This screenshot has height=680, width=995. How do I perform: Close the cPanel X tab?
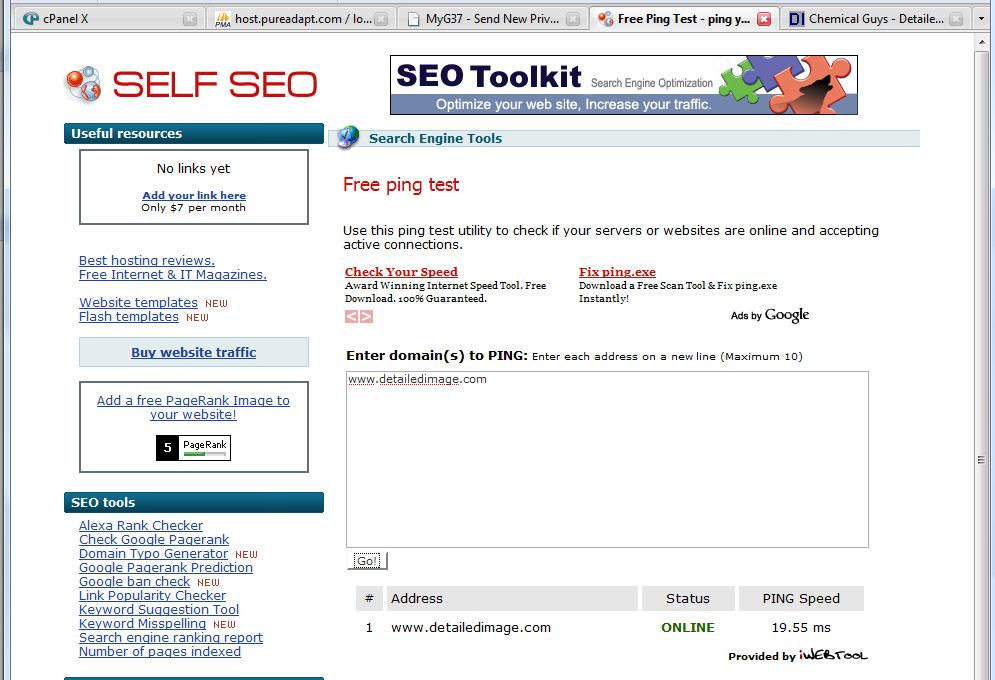tap(190, 19)
